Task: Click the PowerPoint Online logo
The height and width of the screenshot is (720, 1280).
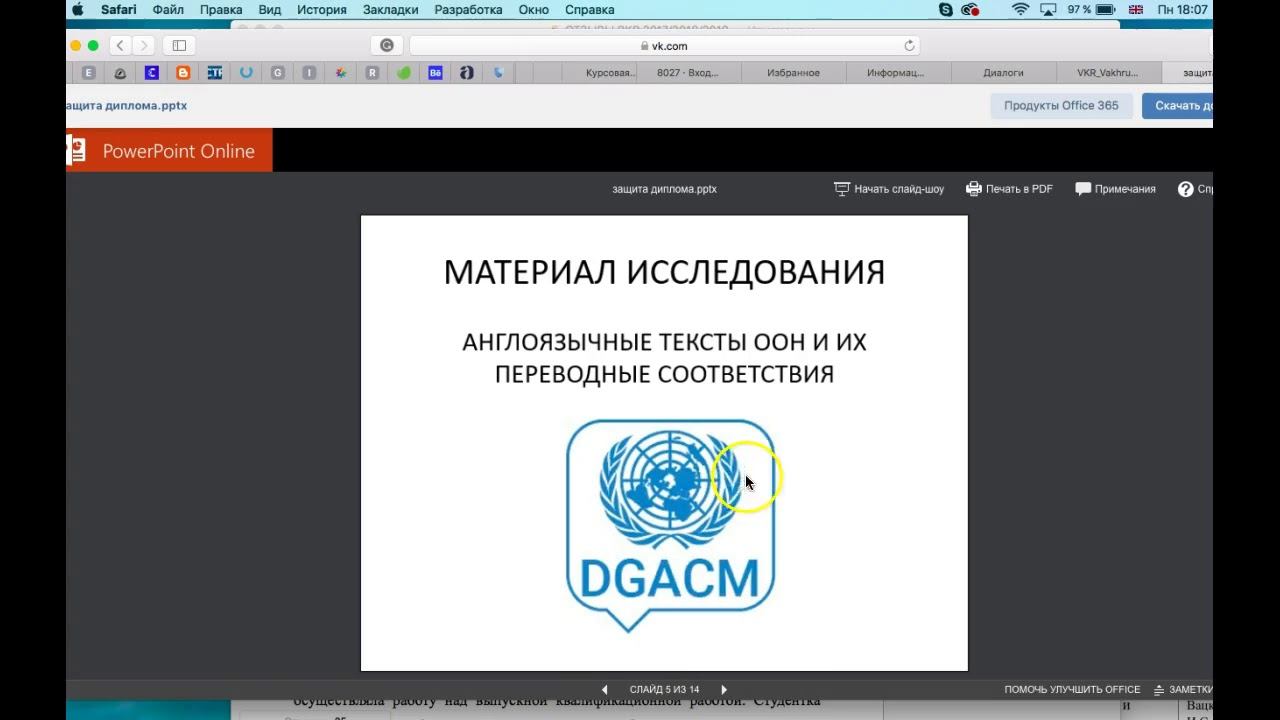Action: pyautogui.click(x=169, y=151)
